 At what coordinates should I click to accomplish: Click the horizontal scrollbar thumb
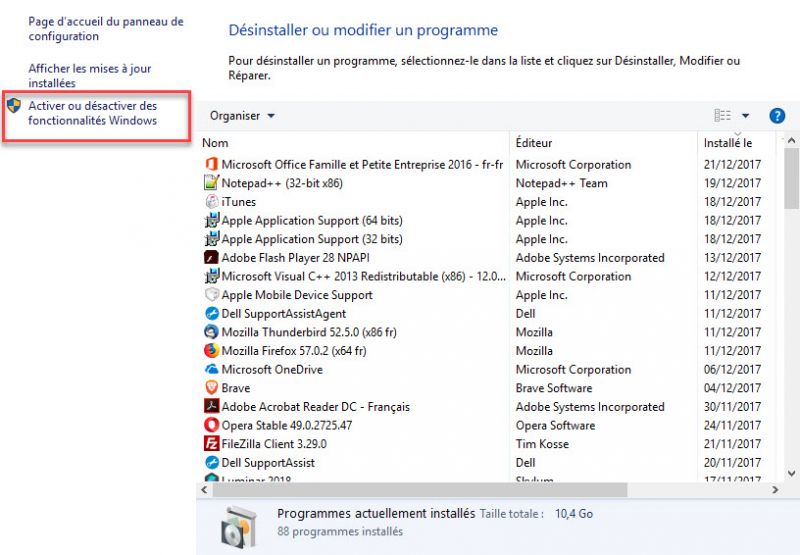coord(420,490)
